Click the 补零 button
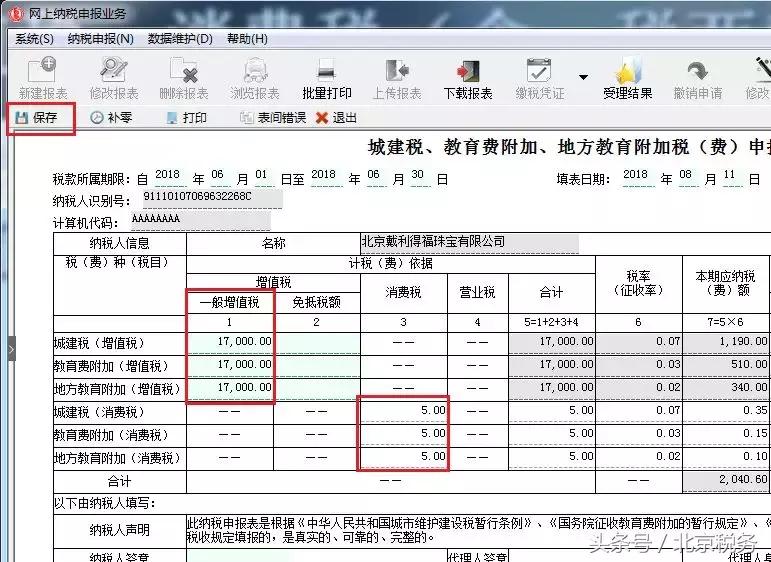Image resolution: width=771 pixels, height=562 pixels. pos(111,118)
